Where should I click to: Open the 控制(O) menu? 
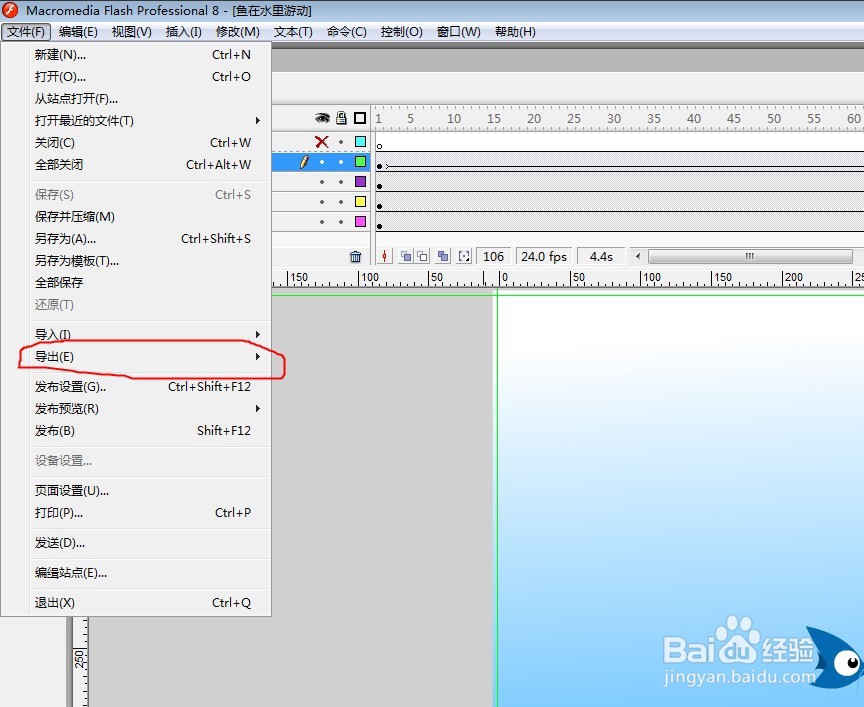[x=402, y=32]
